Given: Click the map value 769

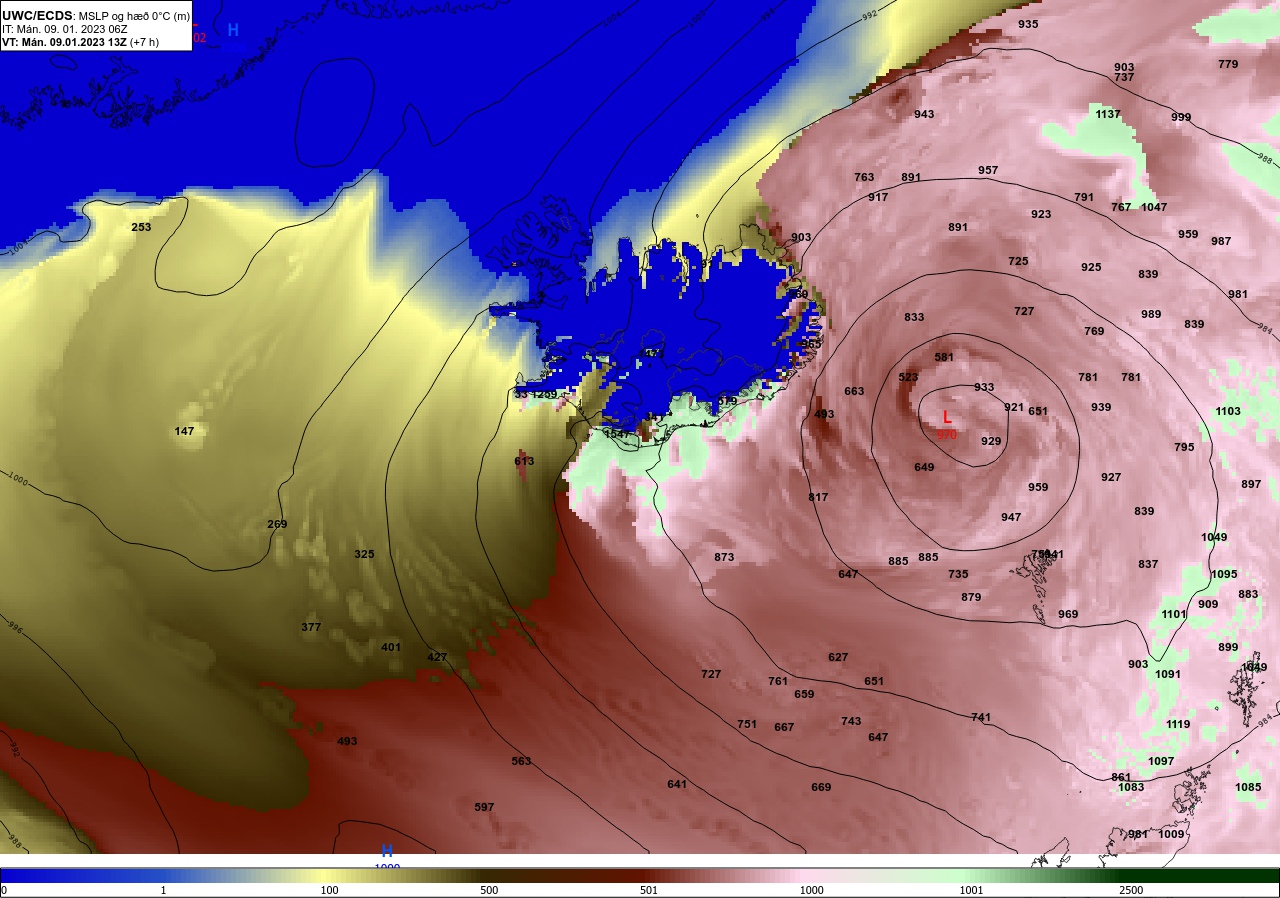Looking at the screenshot, I should pos(1094,331).
